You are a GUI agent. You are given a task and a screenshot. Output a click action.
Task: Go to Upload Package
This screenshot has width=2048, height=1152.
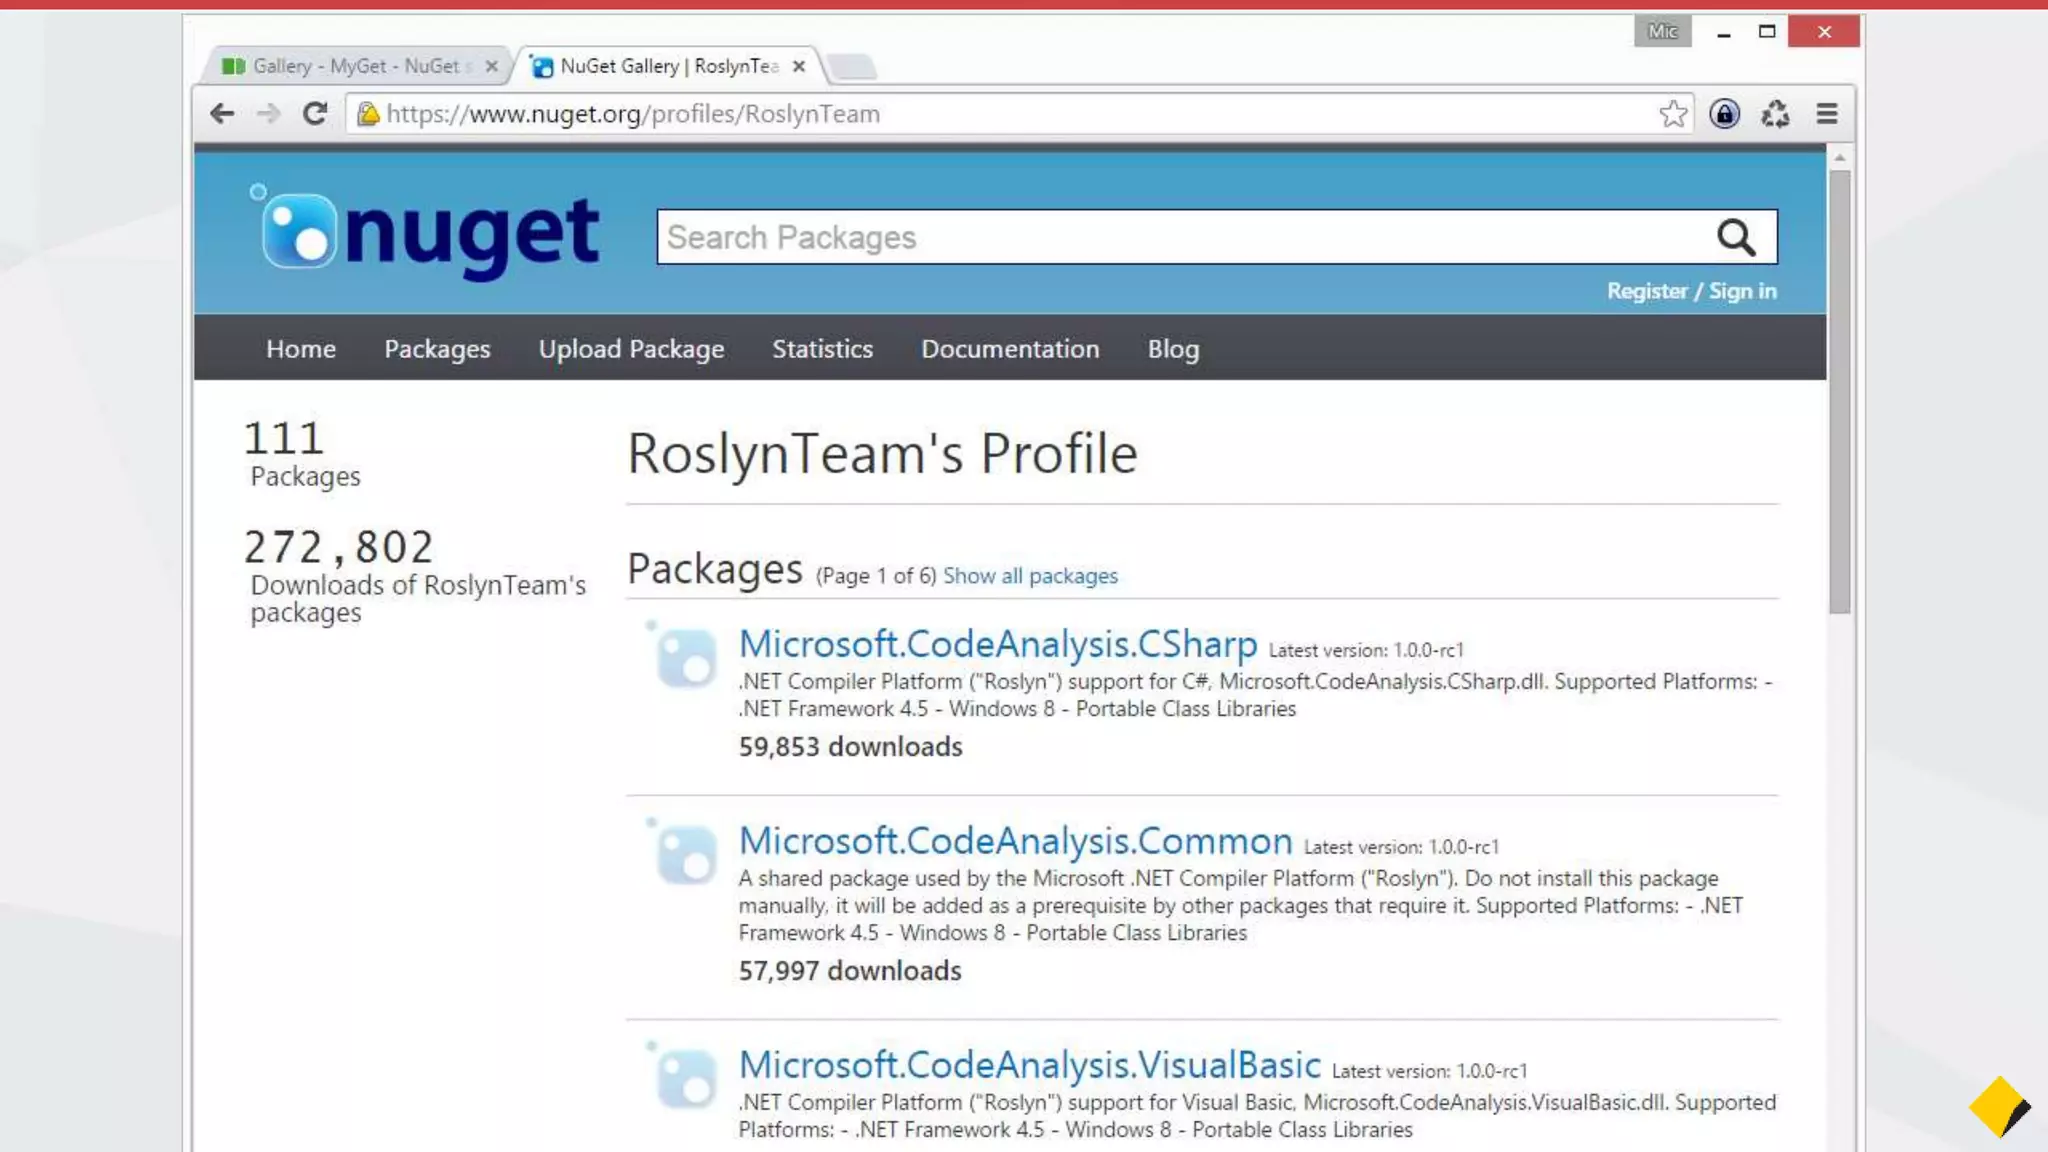(x=631, y=349)
